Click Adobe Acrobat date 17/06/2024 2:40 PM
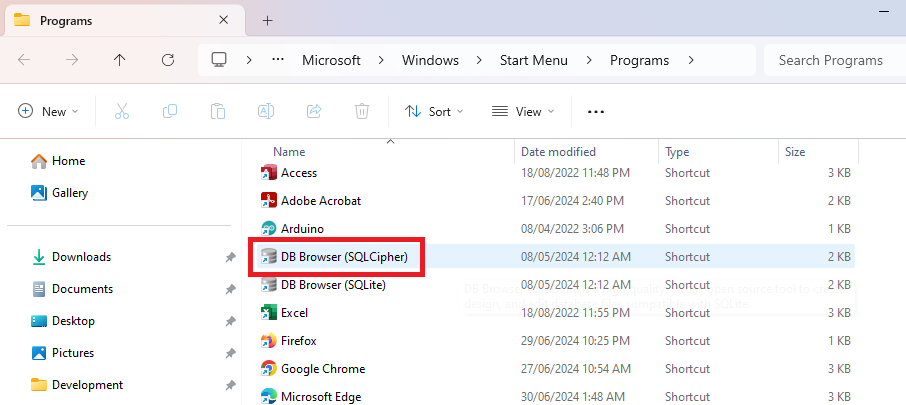906x405 pixels. point(572,200)
